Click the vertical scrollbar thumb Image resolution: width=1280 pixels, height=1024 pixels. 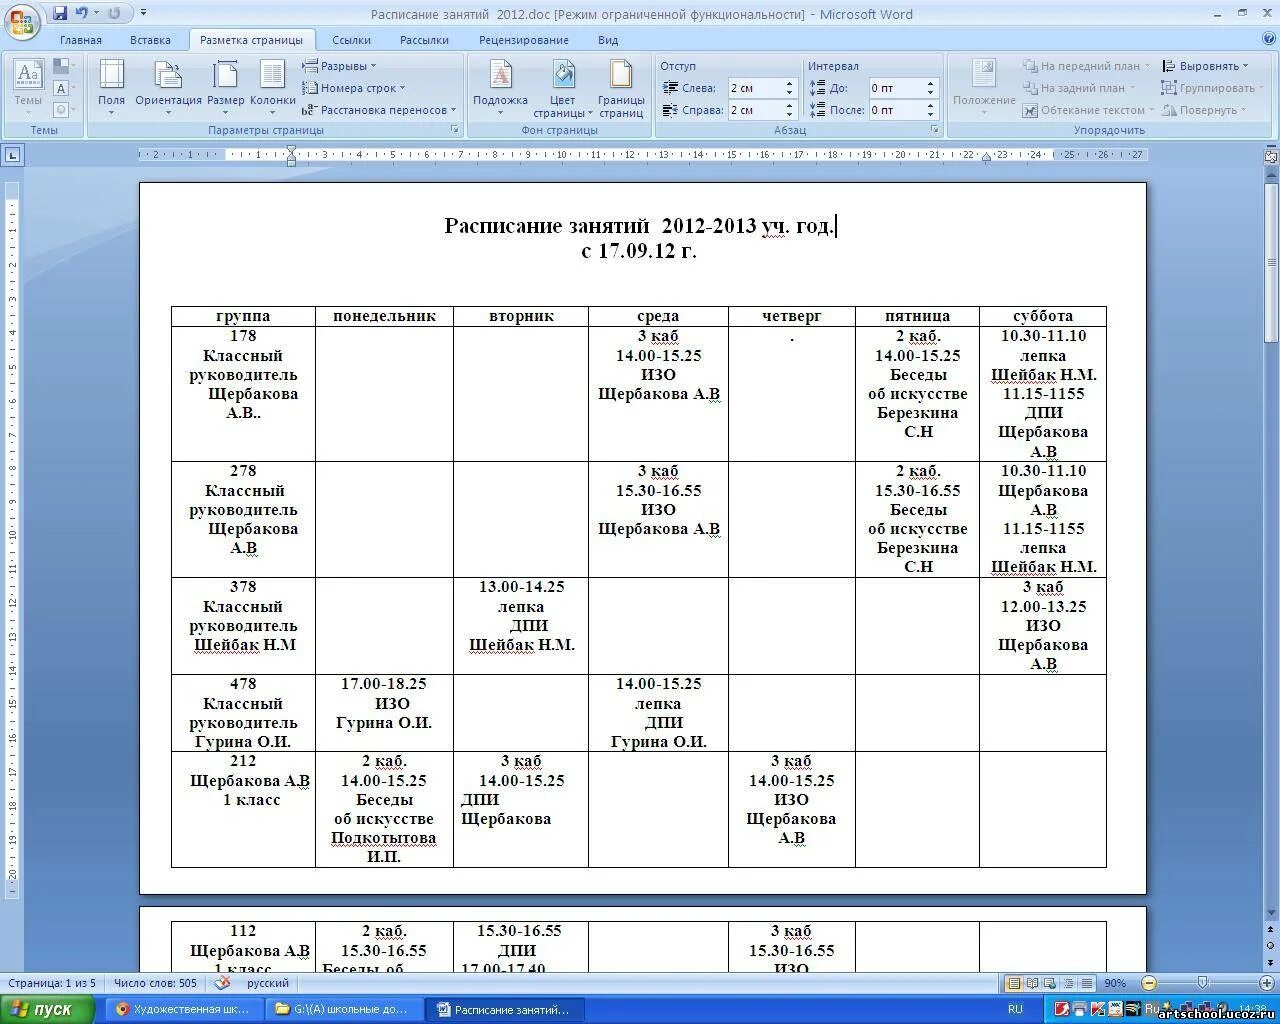pyautogui.click(x=1271, y=263)
